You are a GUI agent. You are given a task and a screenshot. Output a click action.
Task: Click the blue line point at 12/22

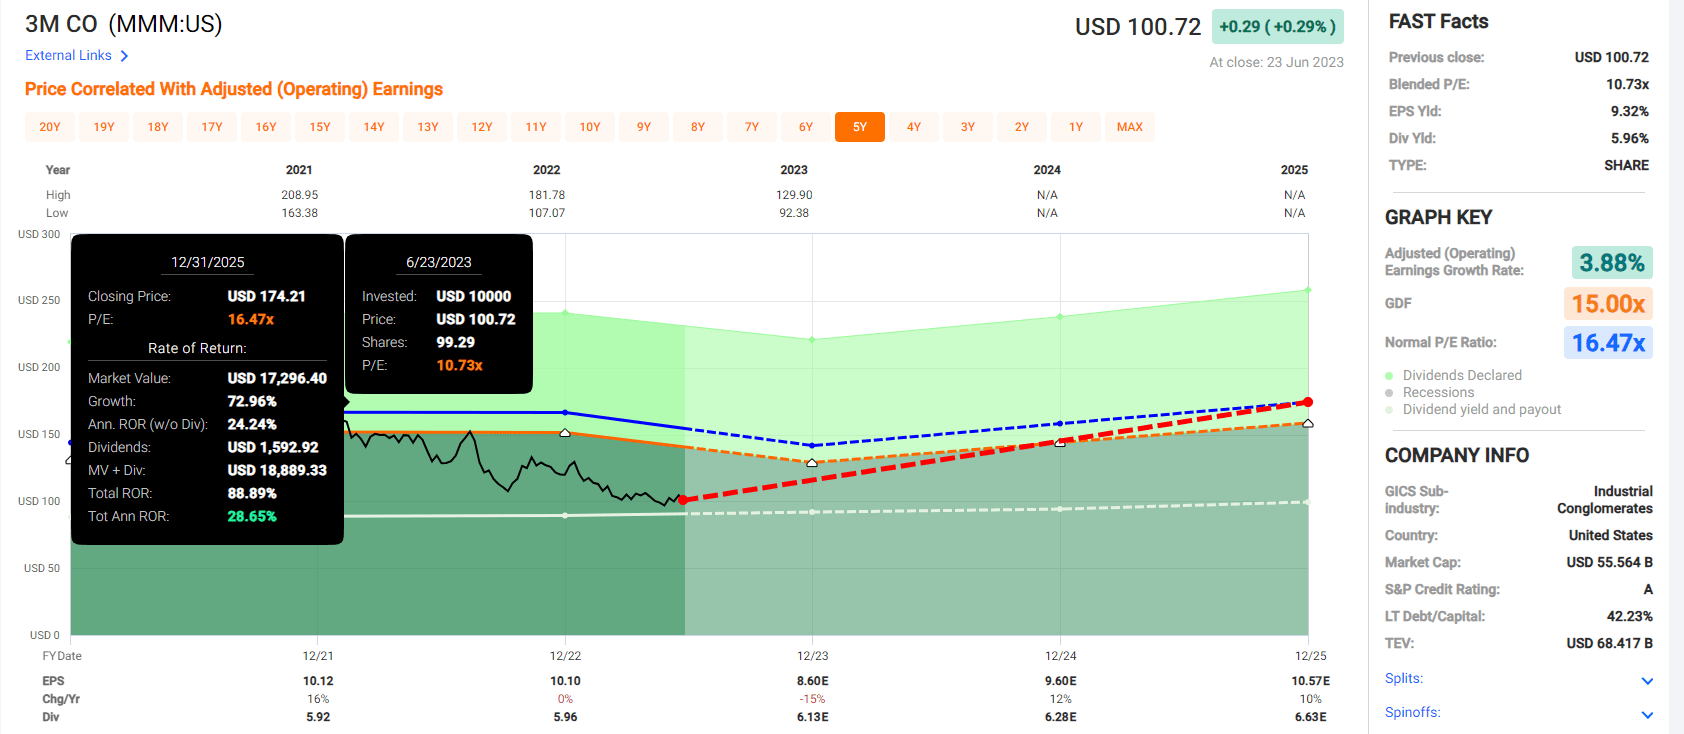click(565, 412)
